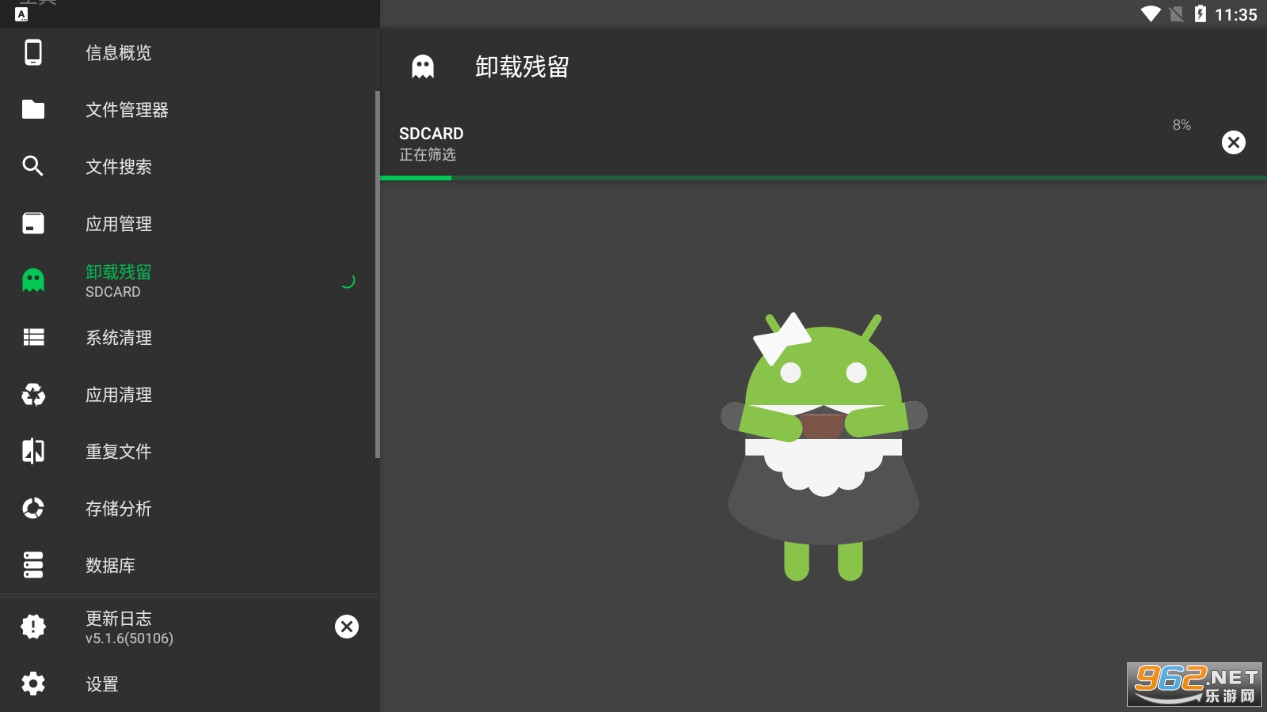Image resolution: width=1267 pixels, height=712 pixels.
Task: Click the gear icon for 设置
Action: (x=33, y=684)
